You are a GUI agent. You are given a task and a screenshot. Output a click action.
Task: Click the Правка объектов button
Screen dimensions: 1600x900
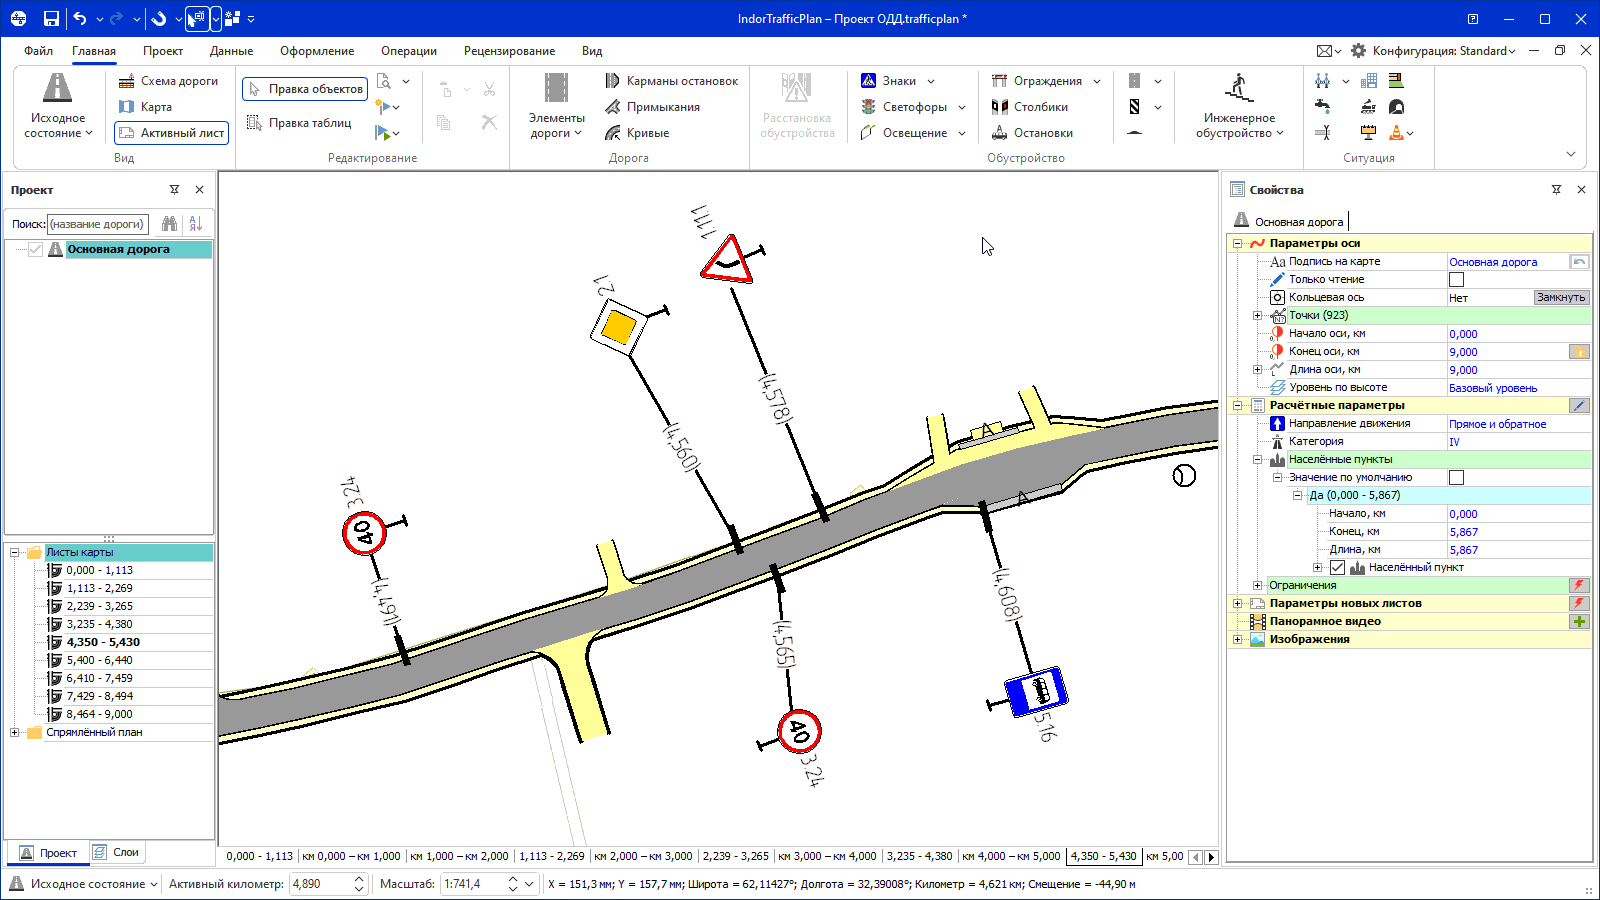click(x=305, y=89)
